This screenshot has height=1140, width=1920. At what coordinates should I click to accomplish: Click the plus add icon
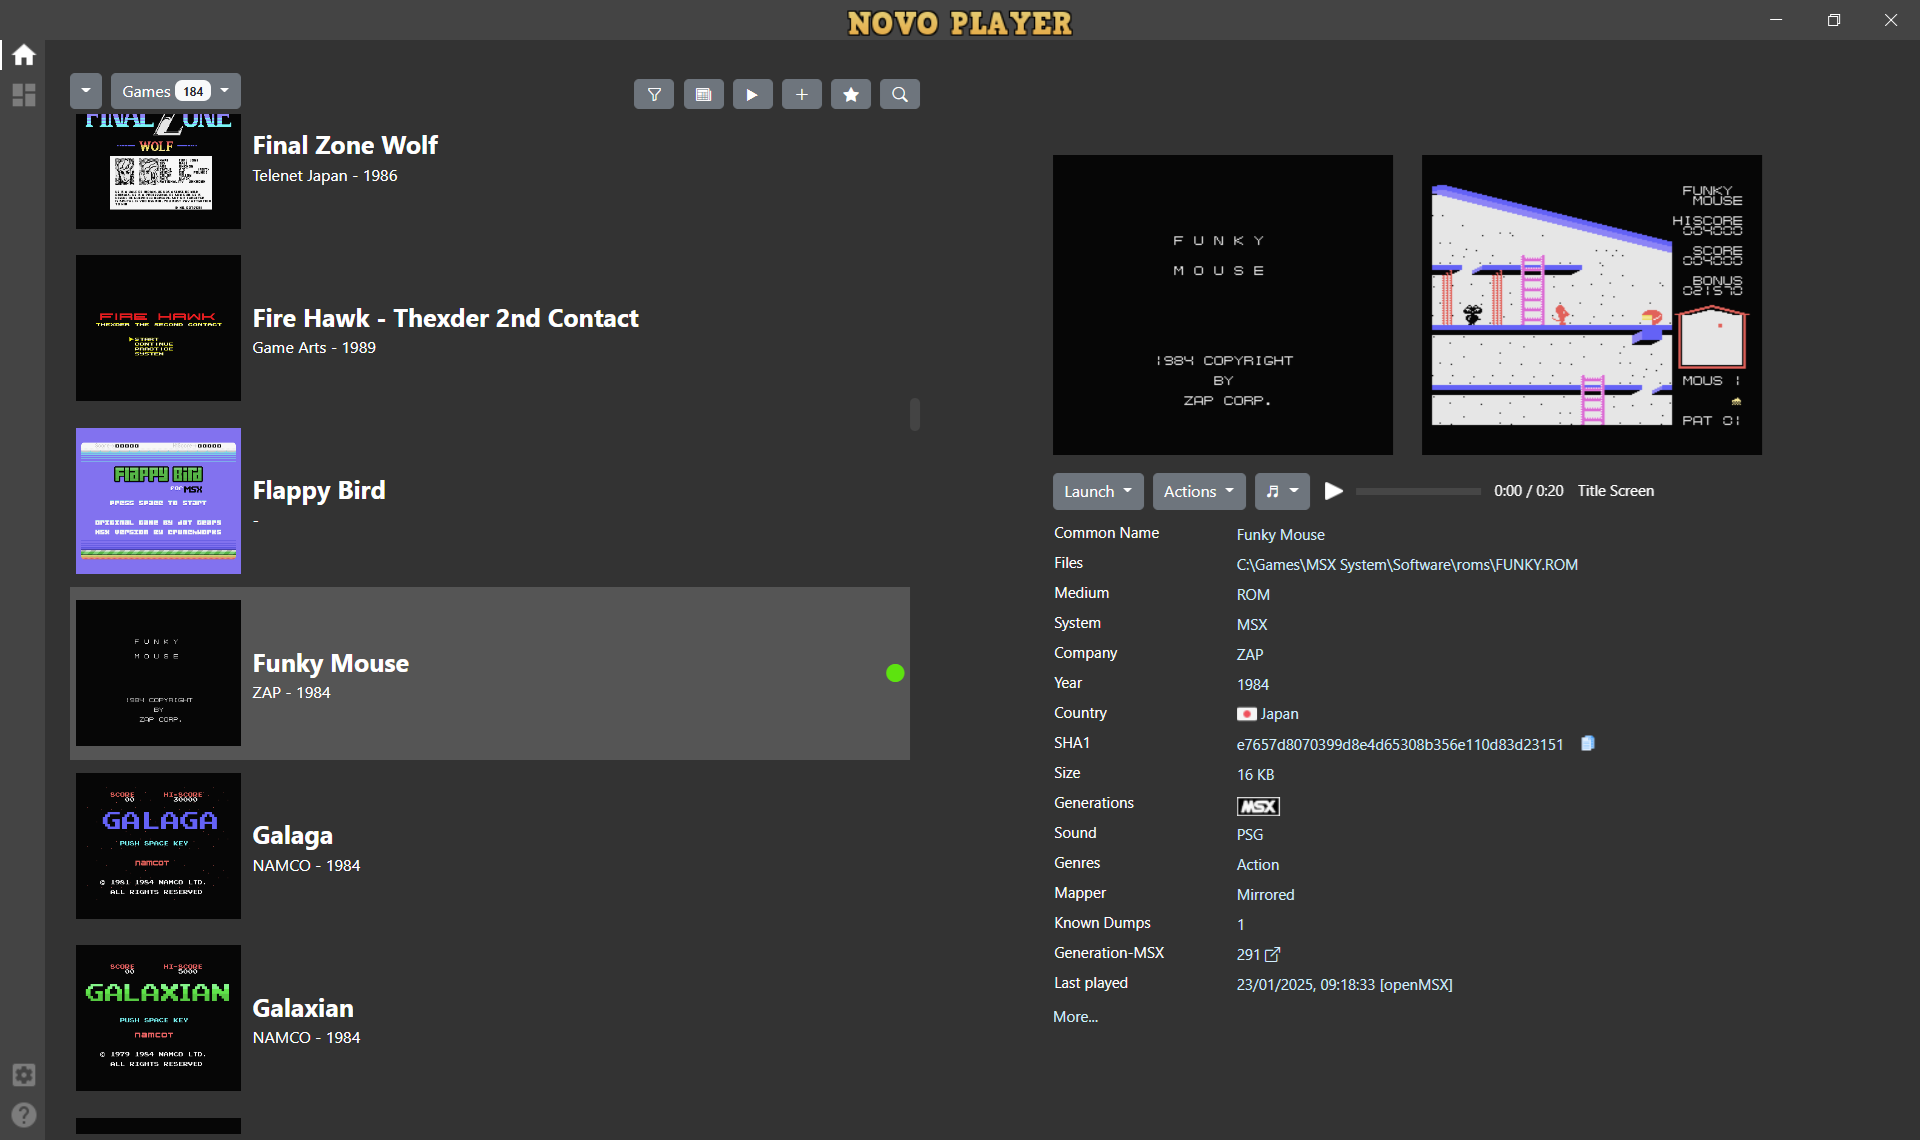801,94
